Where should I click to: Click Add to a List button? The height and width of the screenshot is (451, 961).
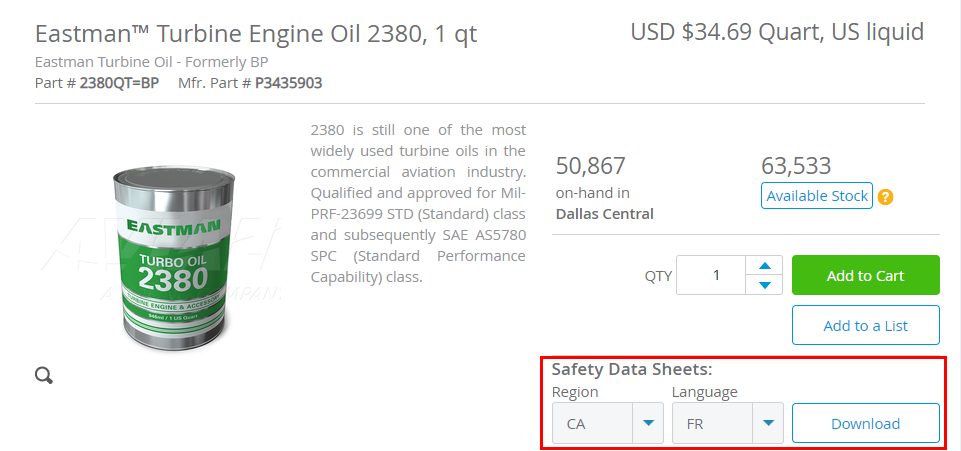[865, 325]
